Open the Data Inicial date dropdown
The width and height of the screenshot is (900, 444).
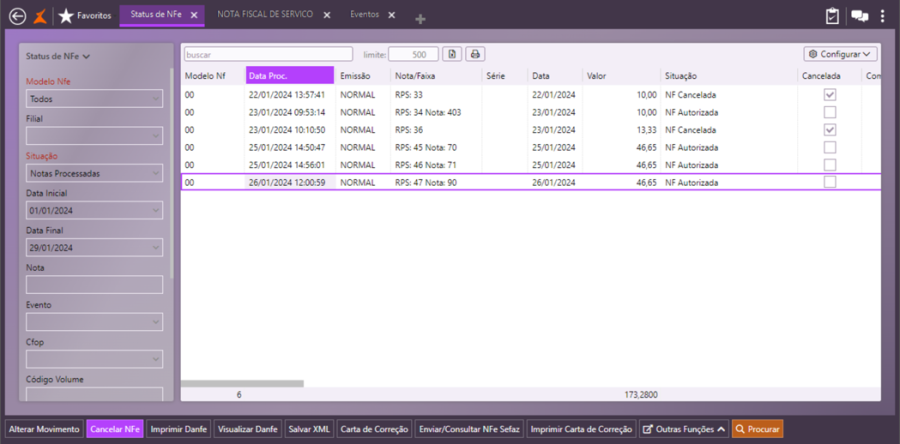pyautogui.click(x=95, y=211)
